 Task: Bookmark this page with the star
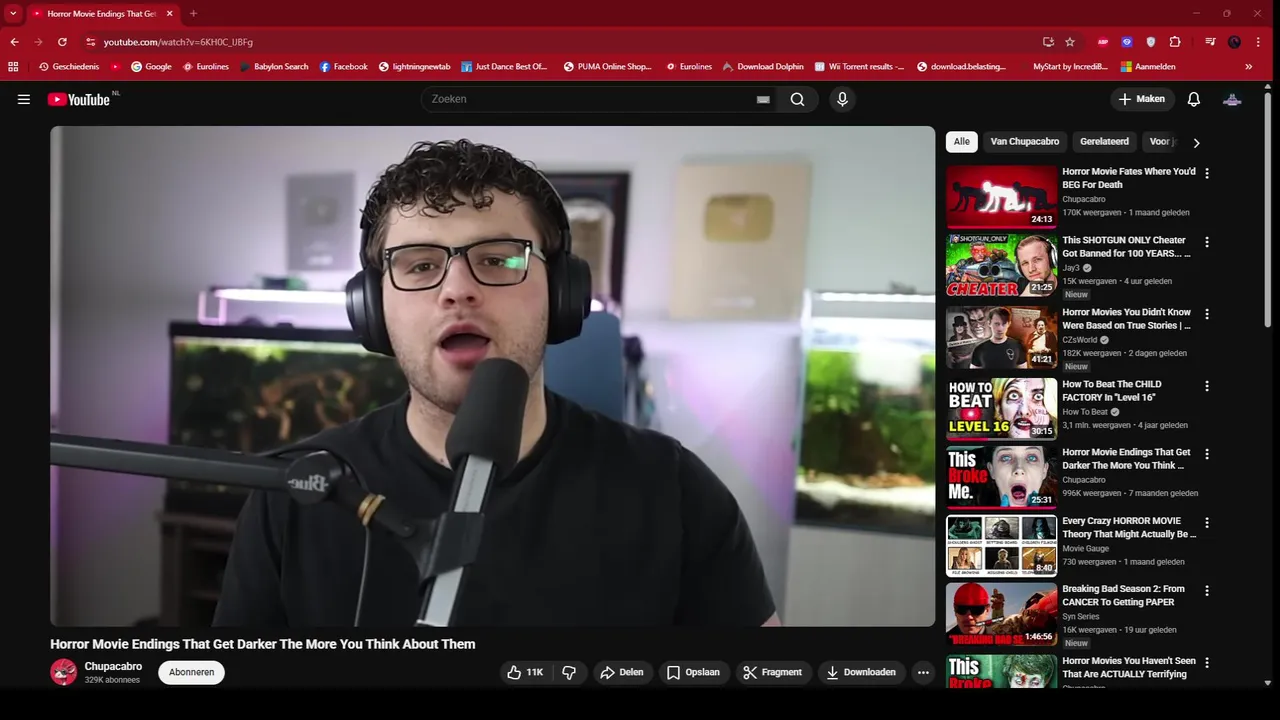[1069, 42]
